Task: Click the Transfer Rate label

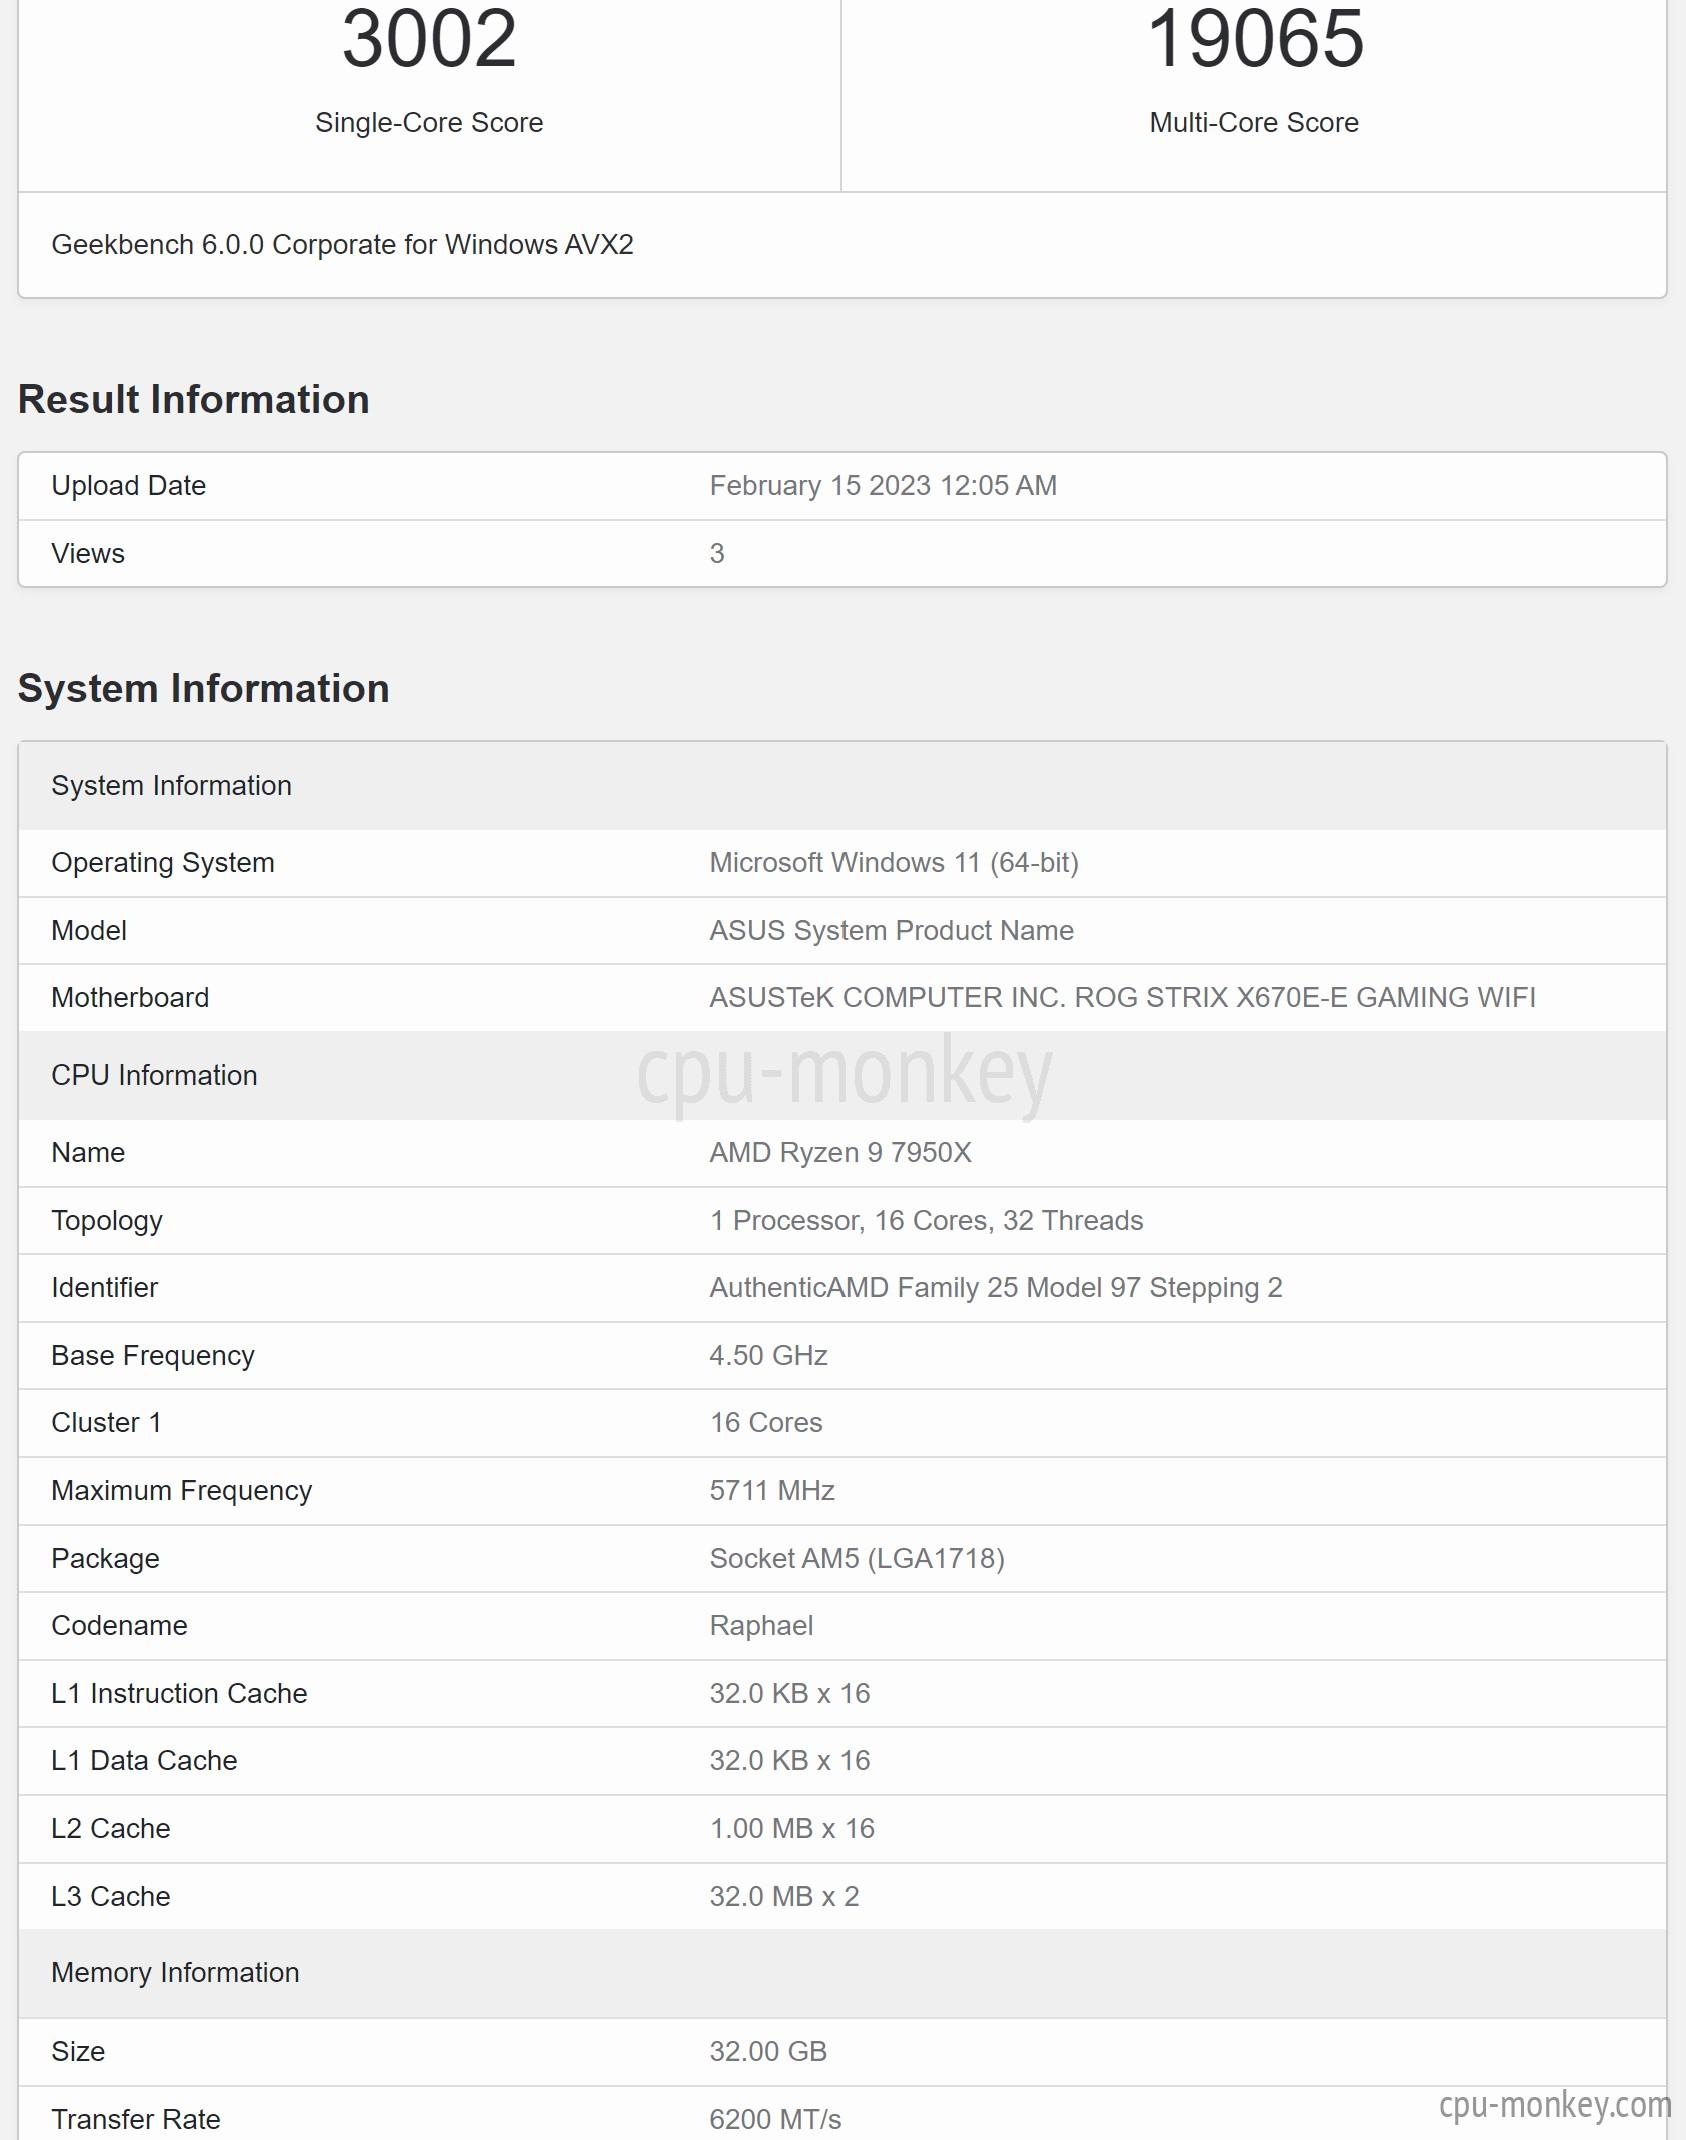Action: click(x=136, y=2120)
